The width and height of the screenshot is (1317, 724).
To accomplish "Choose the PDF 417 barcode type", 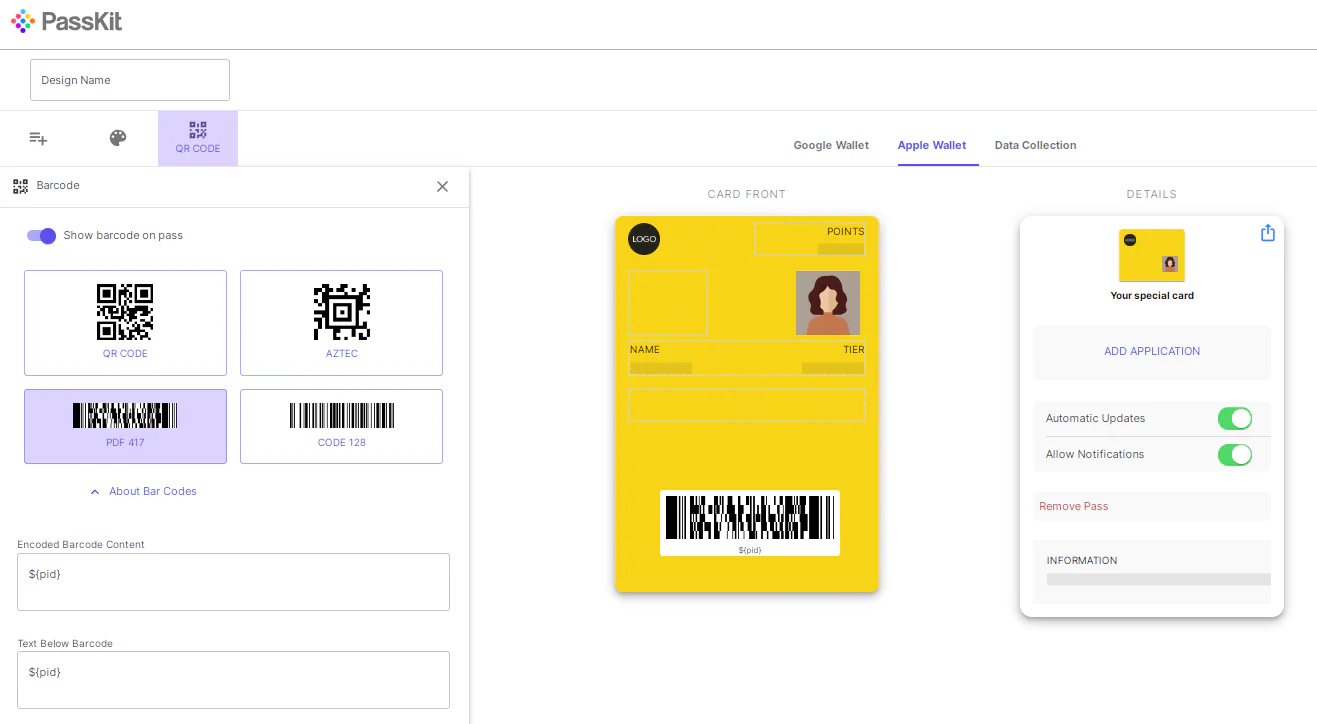I will coord(125,426).
